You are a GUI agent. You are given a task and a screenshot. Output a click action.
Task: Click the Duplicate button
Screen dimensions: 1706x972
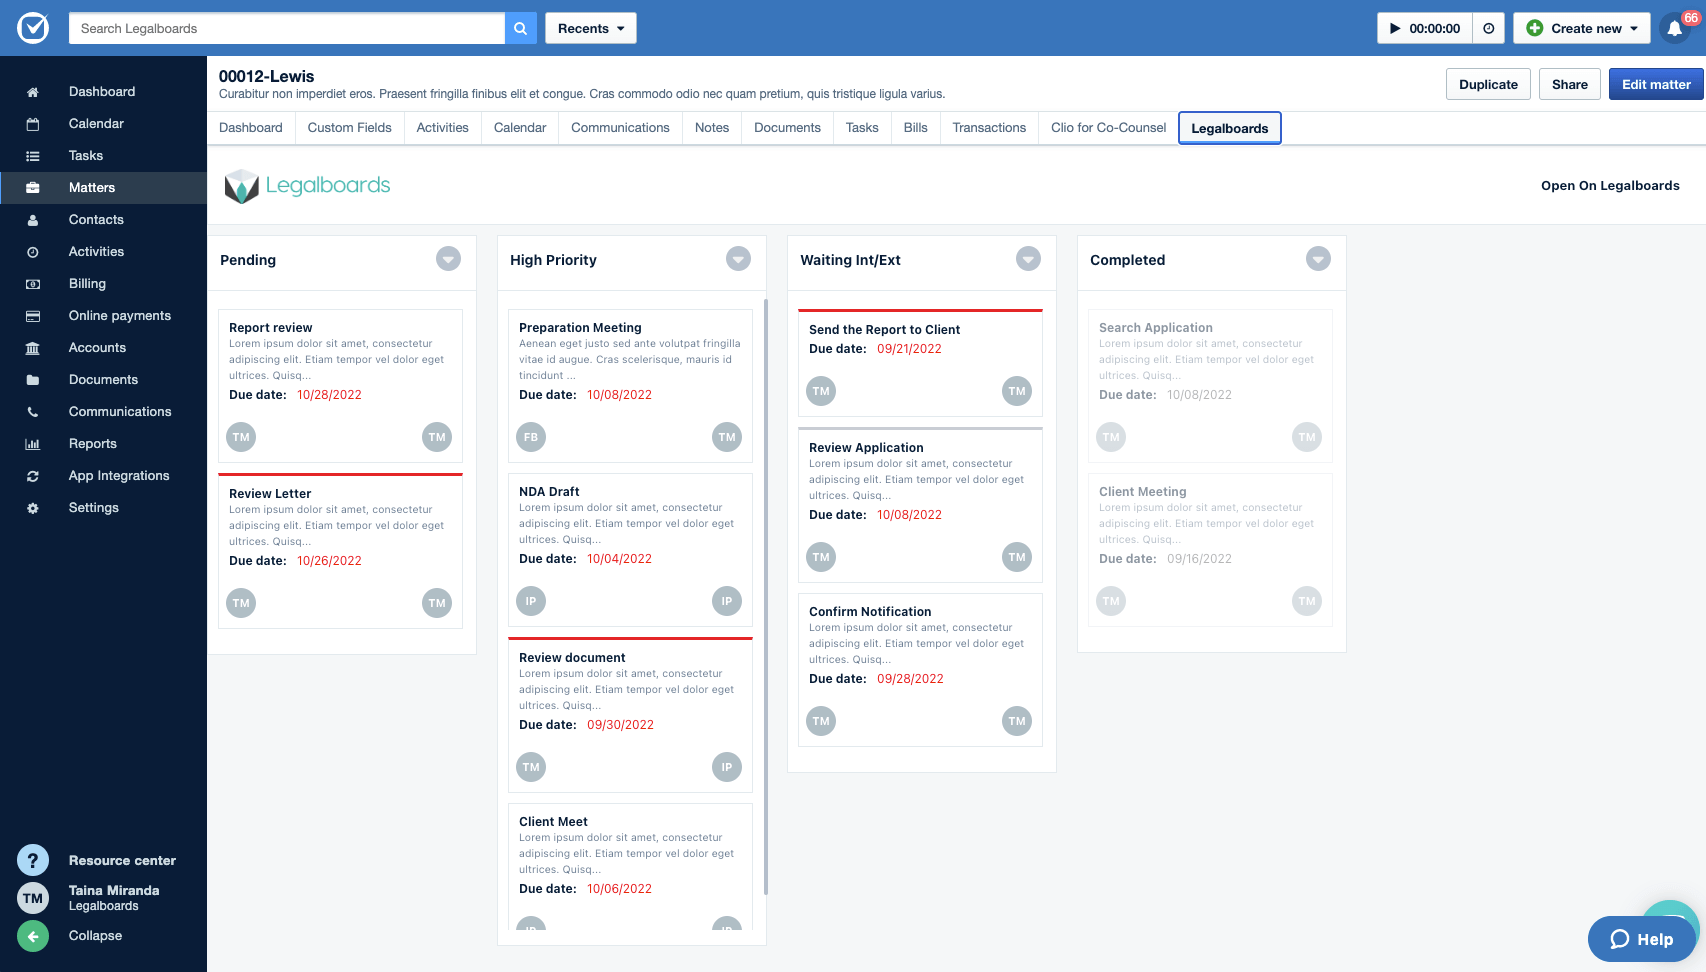point(1488,84)
